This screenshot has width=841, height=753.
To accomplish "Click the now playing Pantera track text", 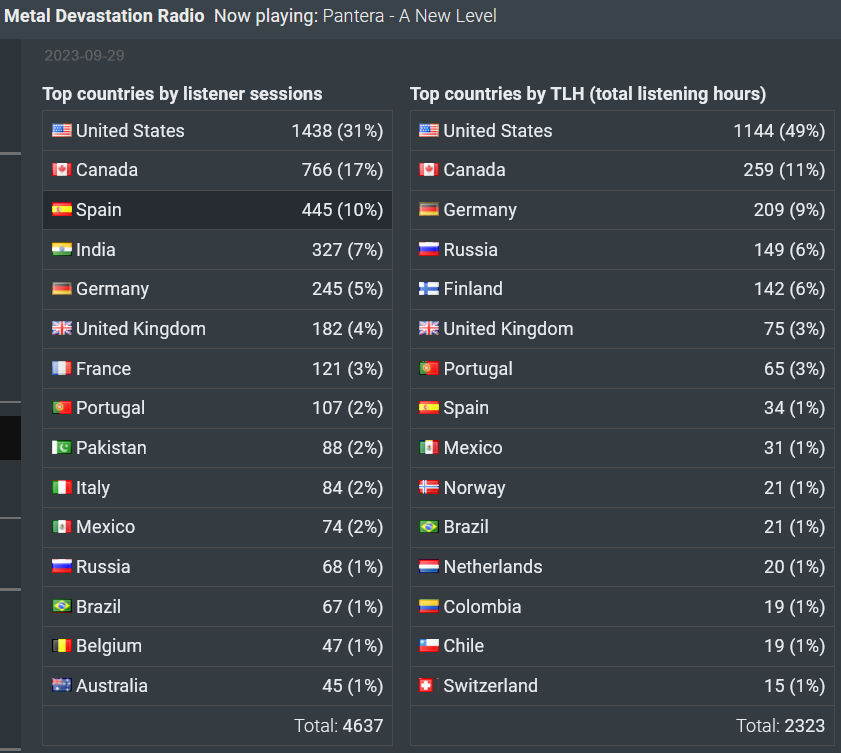I will pyautogui.click(x=409, y=16).
